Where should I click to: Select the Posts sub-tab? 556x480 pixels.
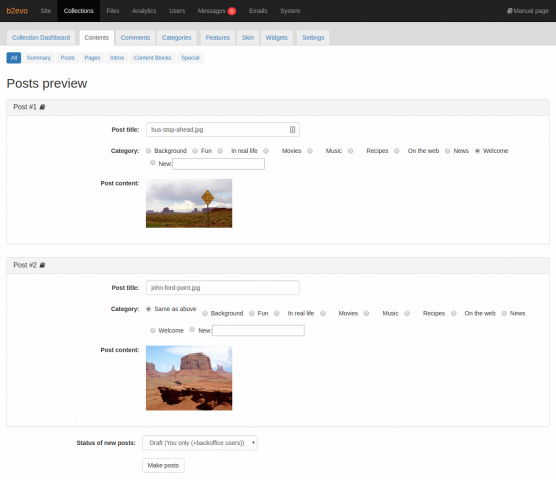(67, 58)
